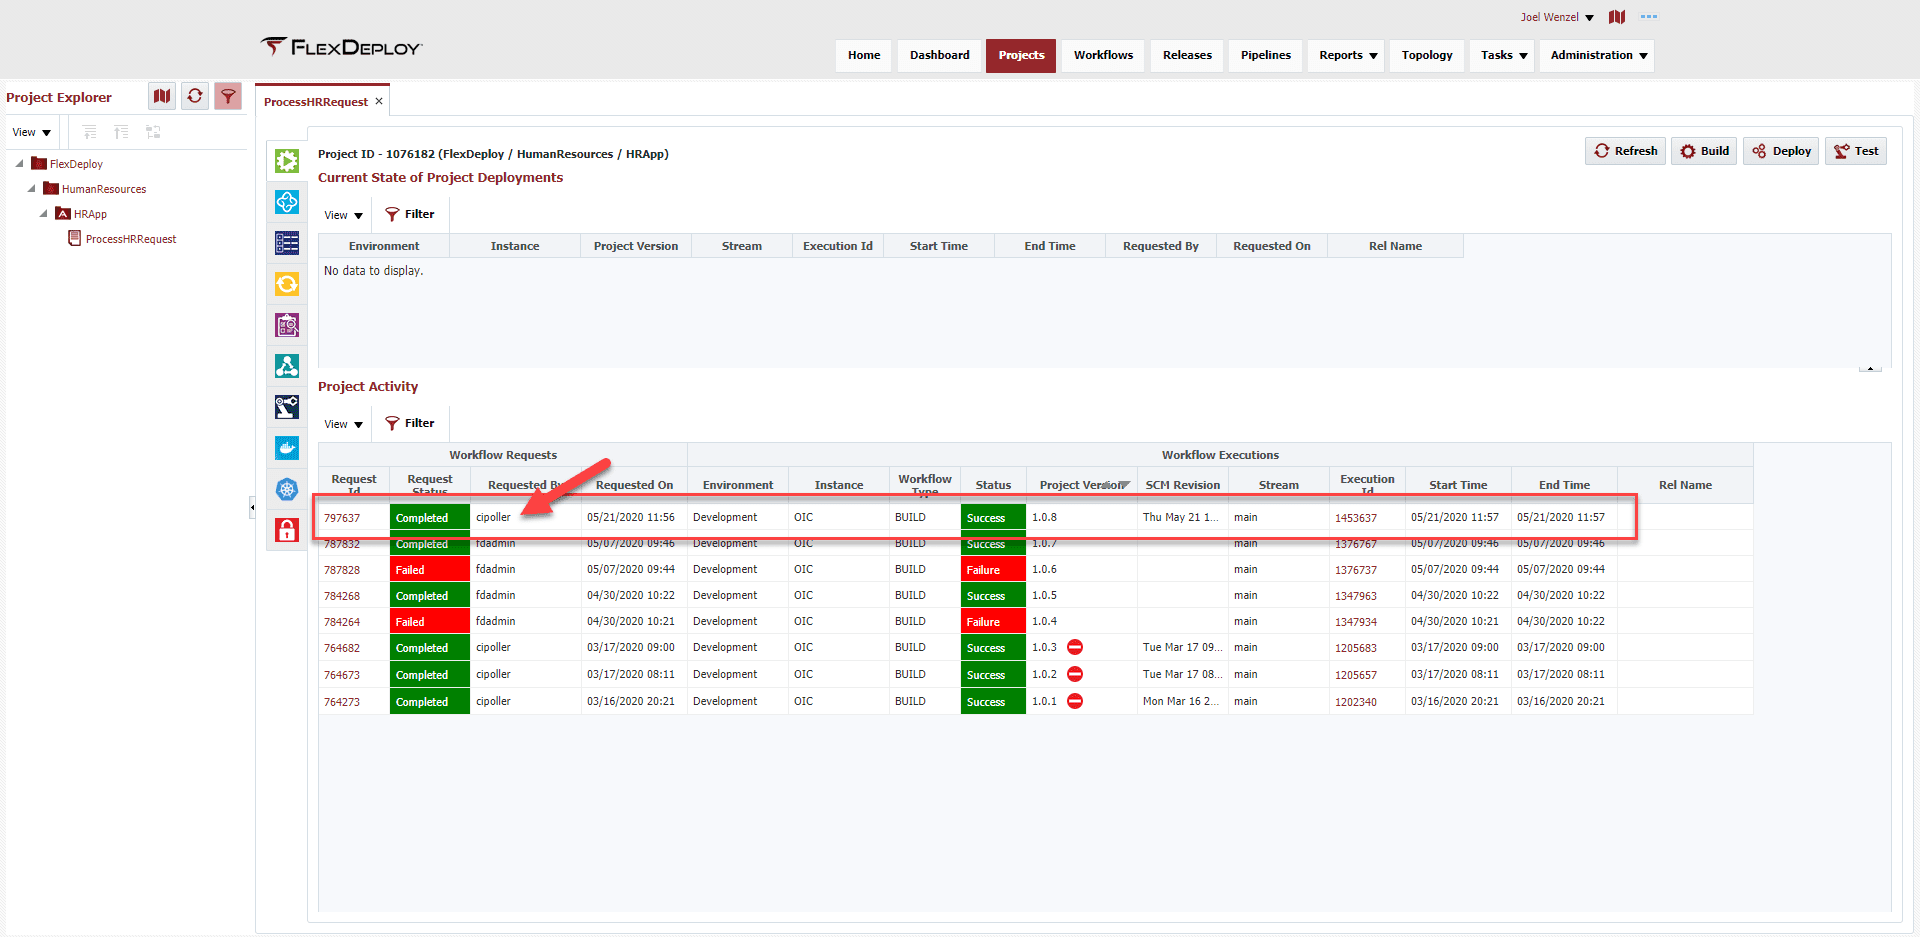
Task: Open the green gear execution side tab
Action: click(x=287, y=161)
